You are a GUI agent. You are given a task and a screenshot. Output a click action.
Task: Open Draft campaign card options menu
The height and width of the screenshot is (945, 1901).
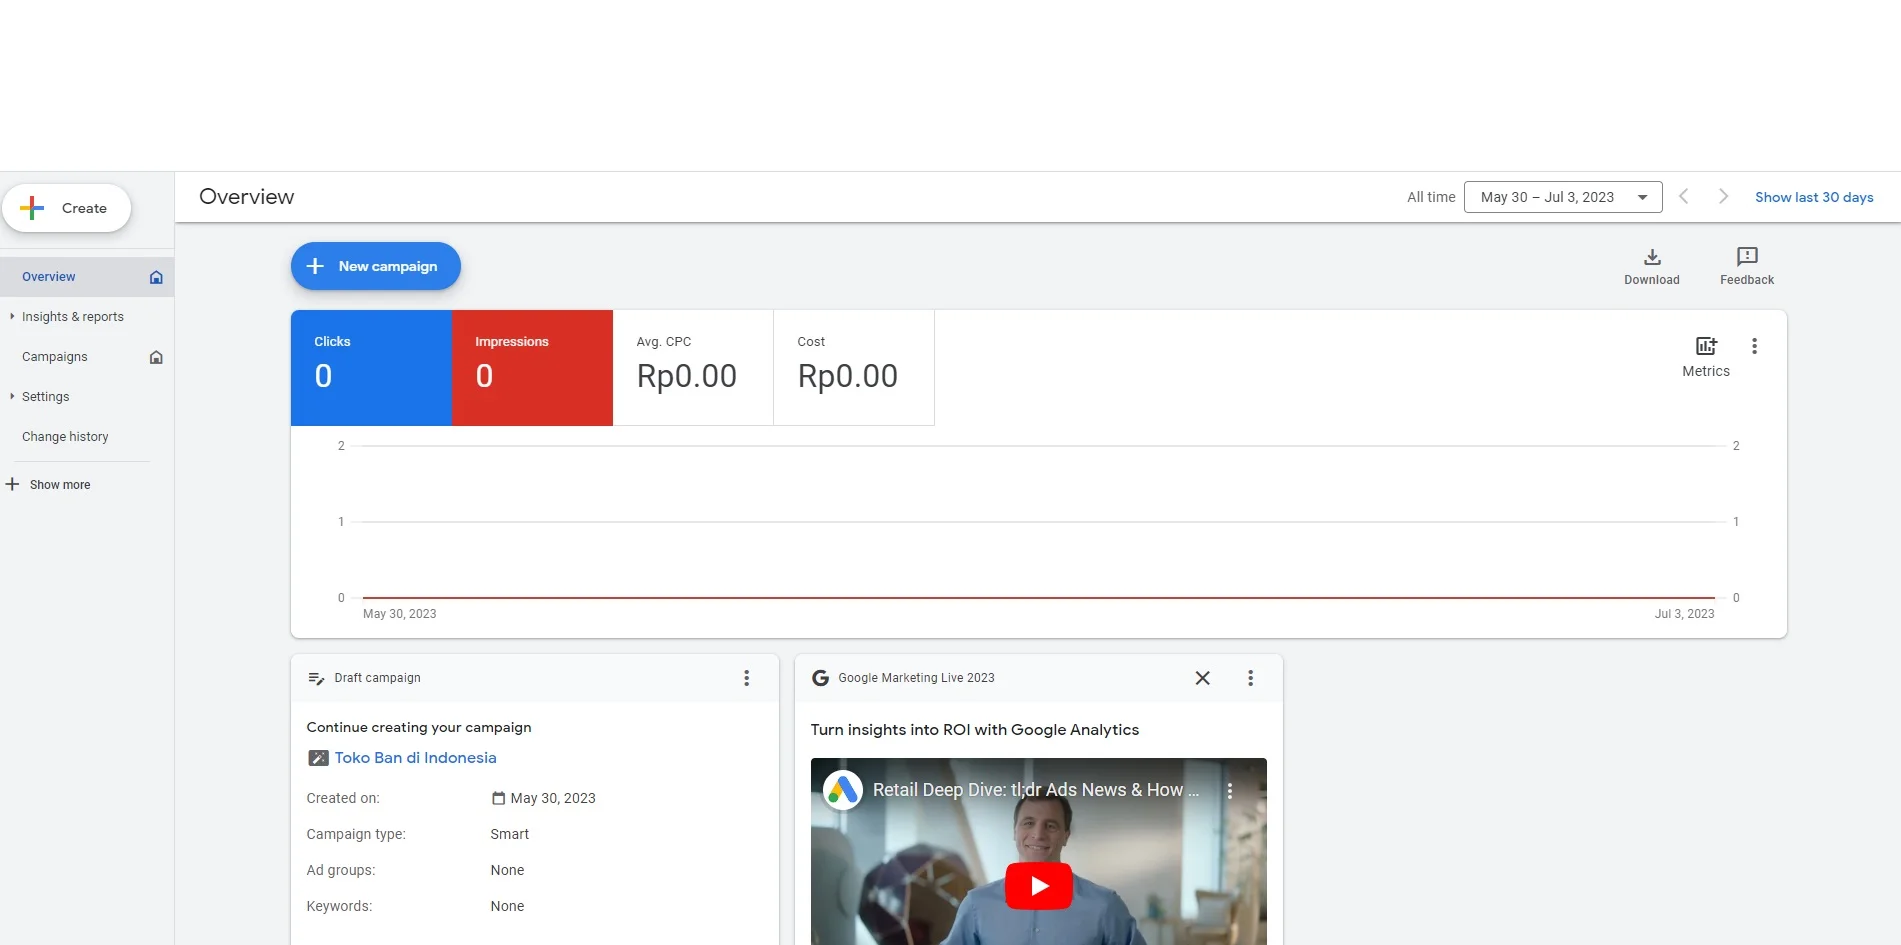coord(746,678)
